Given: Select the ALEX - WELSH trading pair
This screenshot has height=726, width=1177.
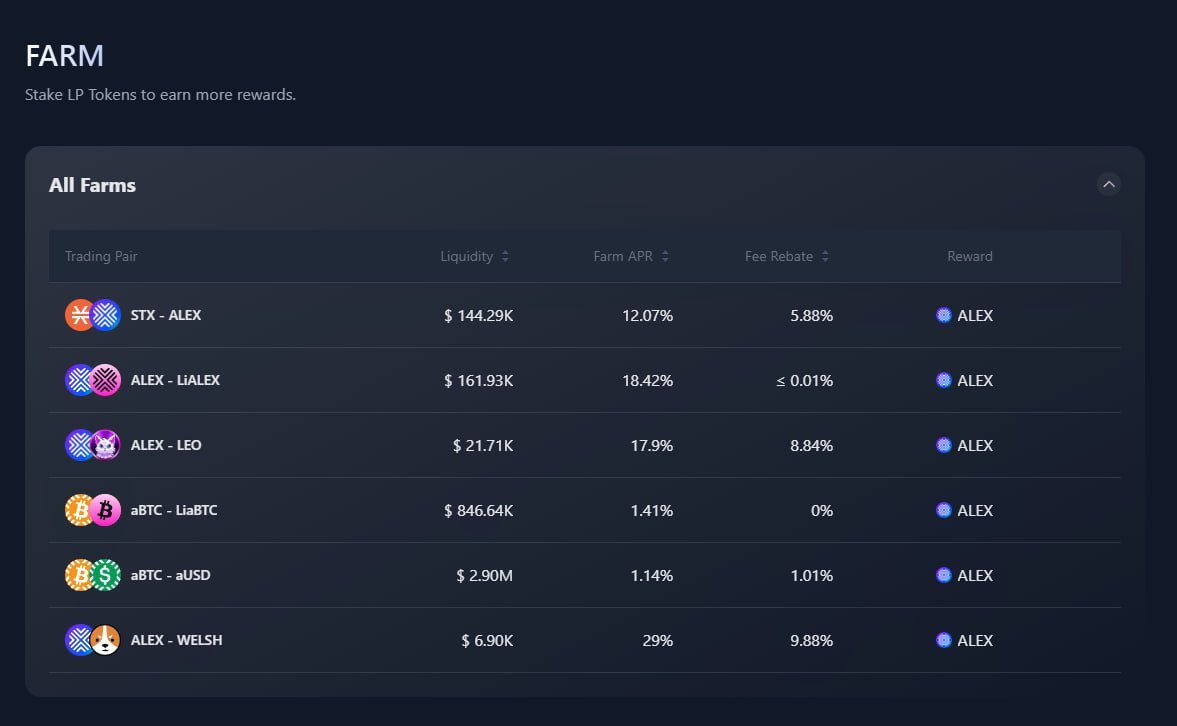Looking at the screenshot, I should coord(176,640).
